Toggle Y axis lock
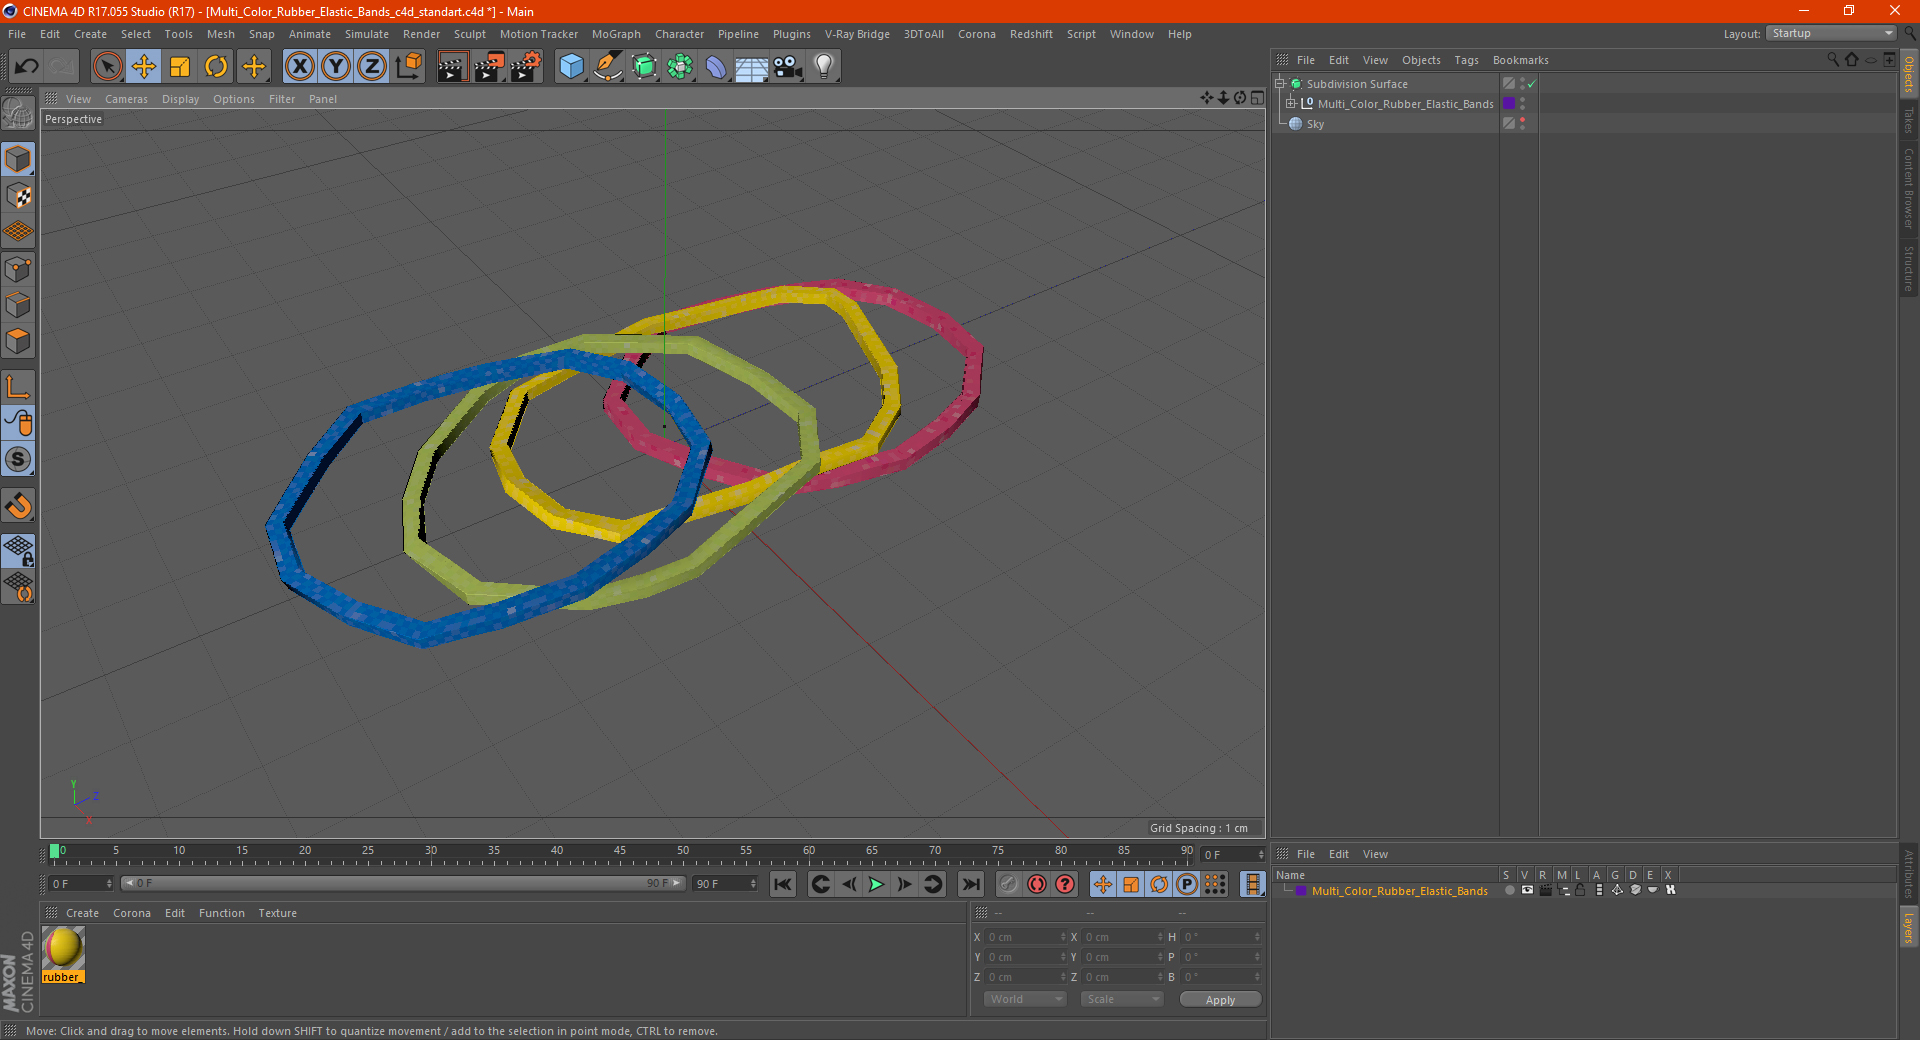The width and height of the screenshot is (1920, 1040). 336,67
